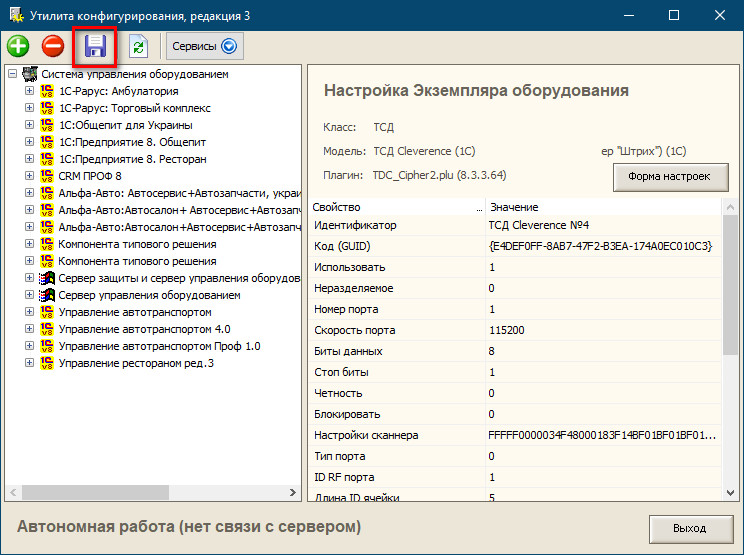
Task: Click the Плагин value TDC_Cipher2.plu
Action: click(x=439, y=175)
